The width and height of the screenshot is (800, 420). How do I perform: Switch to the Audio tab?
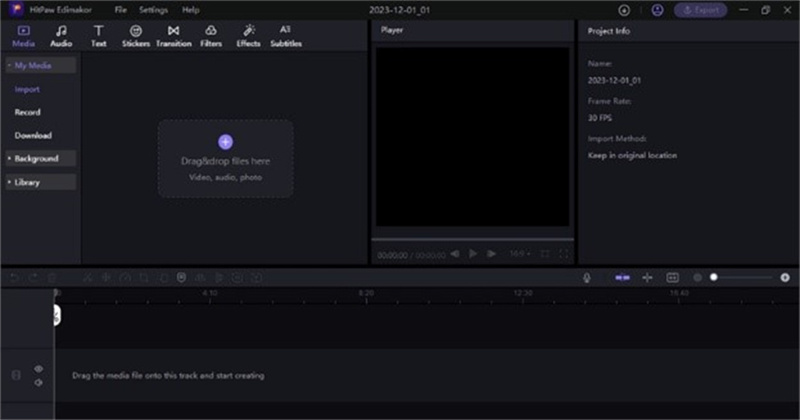pos(61,36)
